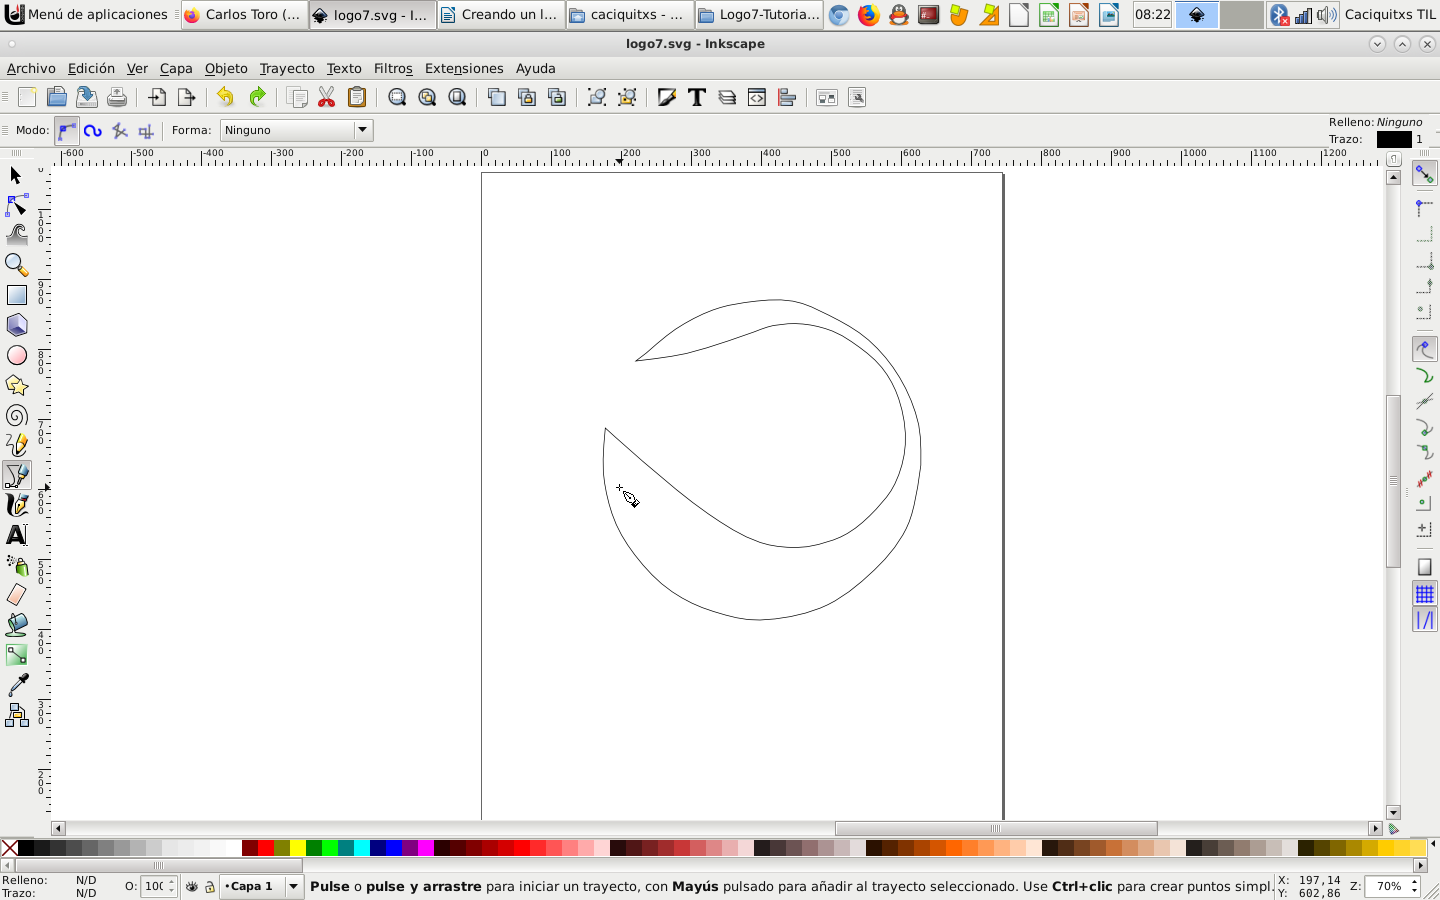Select the 3D Box tool
The image size is (1440, 900).
(x=16, y=325)
